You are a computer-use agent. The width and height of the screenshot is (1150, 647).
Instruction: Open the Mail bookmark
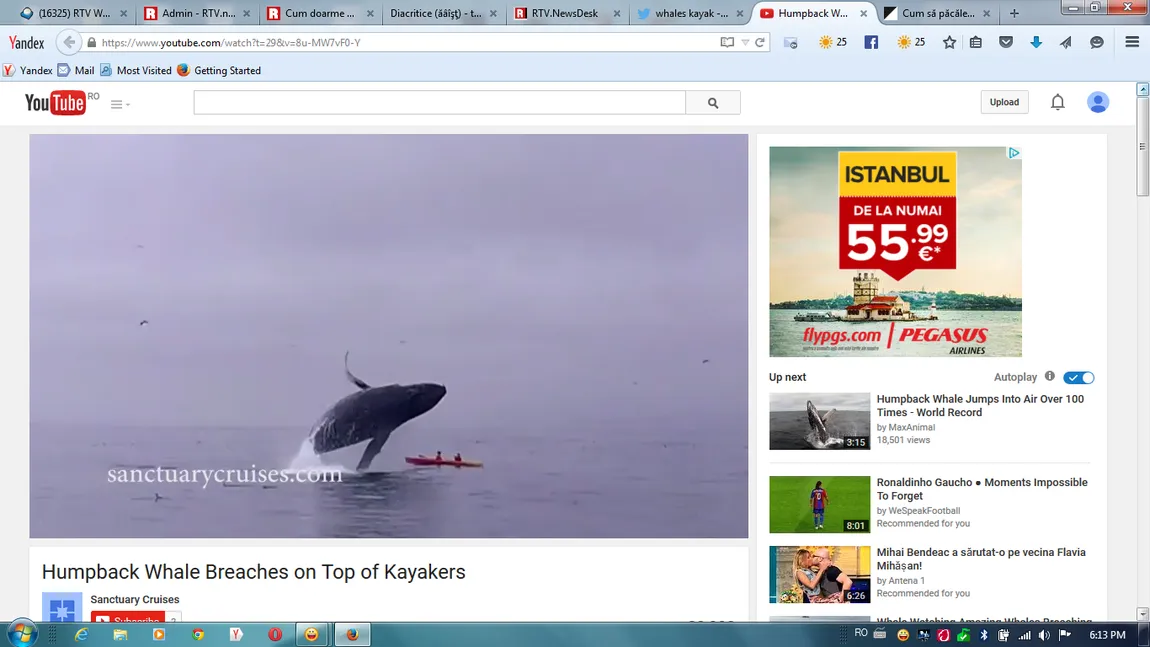76,70
